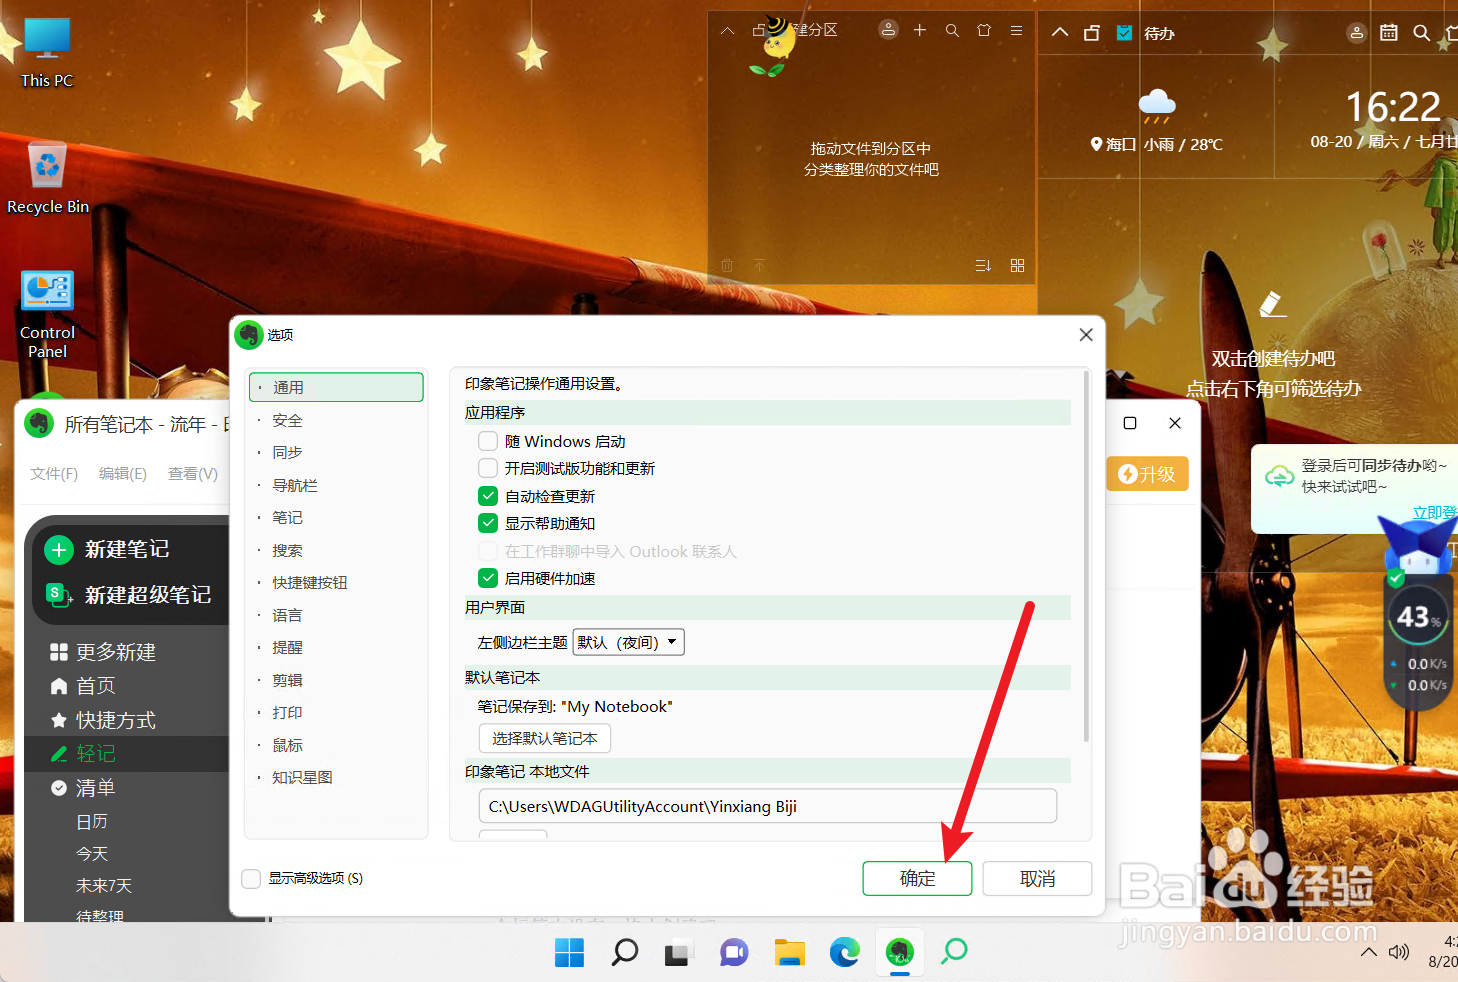Image resolution: width=1458 pixels, height=982 pixels.
Task: Open Control Panel desktop icon
Action: point(47,314)
